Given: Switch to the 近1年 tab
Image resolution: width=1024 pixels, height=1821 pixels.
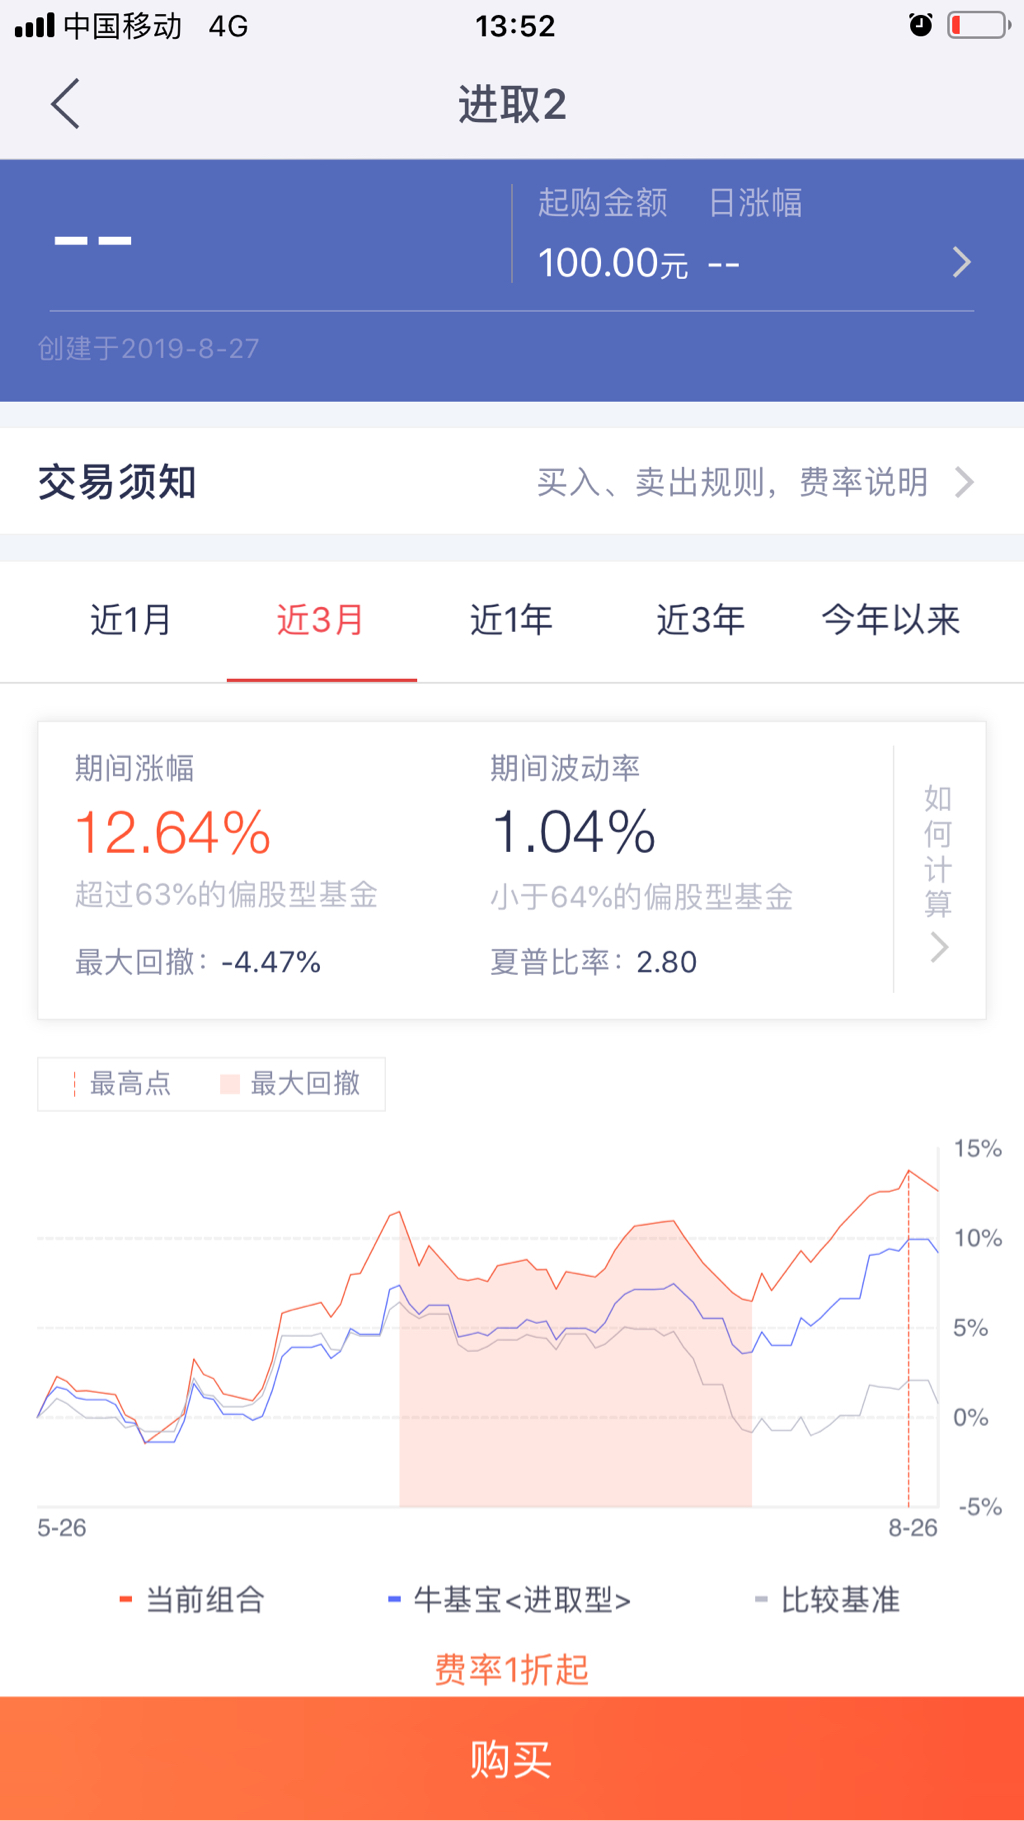Looking at the screenshot, I should click(x=511, y=620).
